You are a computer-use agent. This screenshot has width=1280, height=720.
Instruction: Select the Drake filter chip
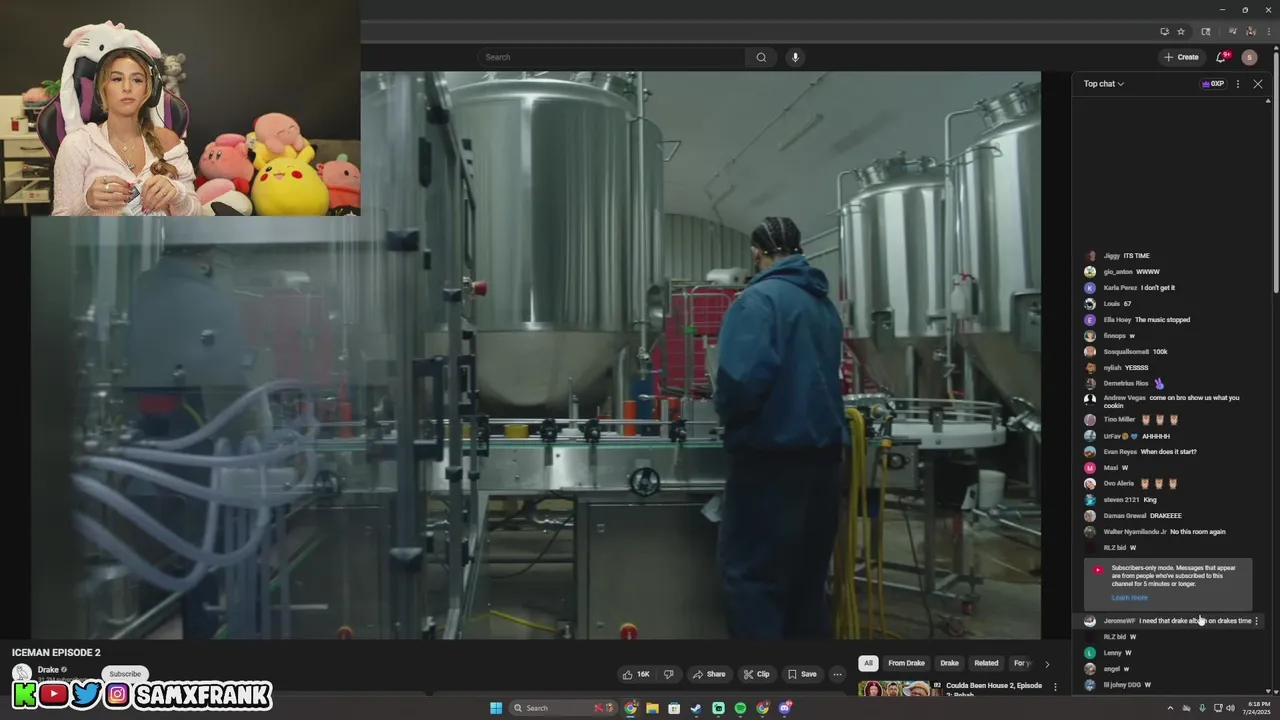tap(949, 663)
